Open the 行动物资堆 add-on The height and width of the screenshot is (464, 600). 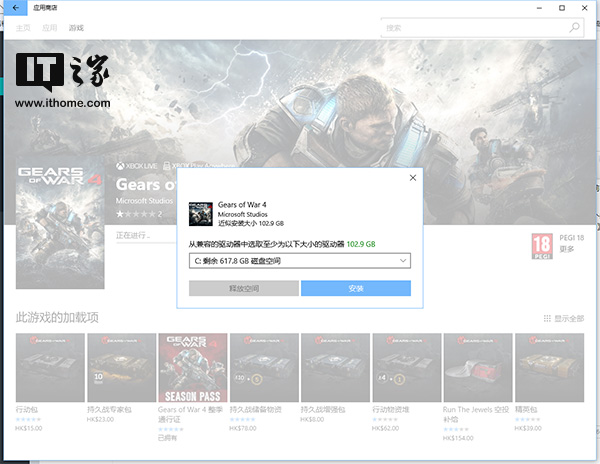[x=407, y=368]
